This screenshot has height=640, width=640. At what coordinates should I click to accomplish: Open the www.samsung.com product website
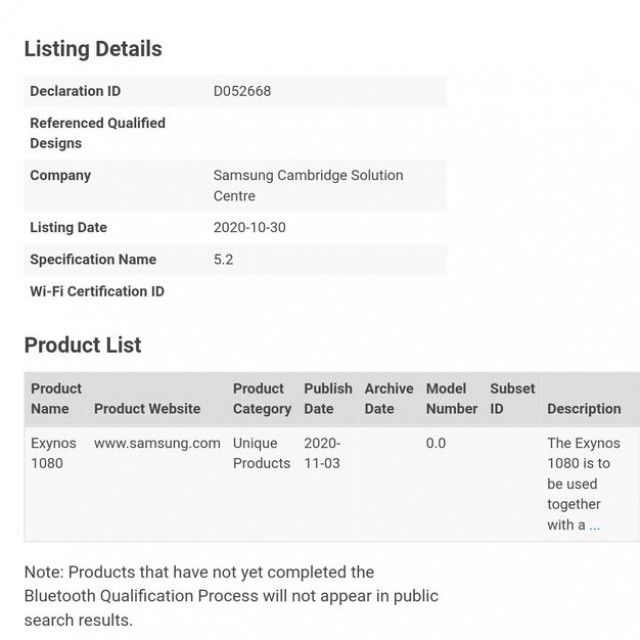point(157,443)
